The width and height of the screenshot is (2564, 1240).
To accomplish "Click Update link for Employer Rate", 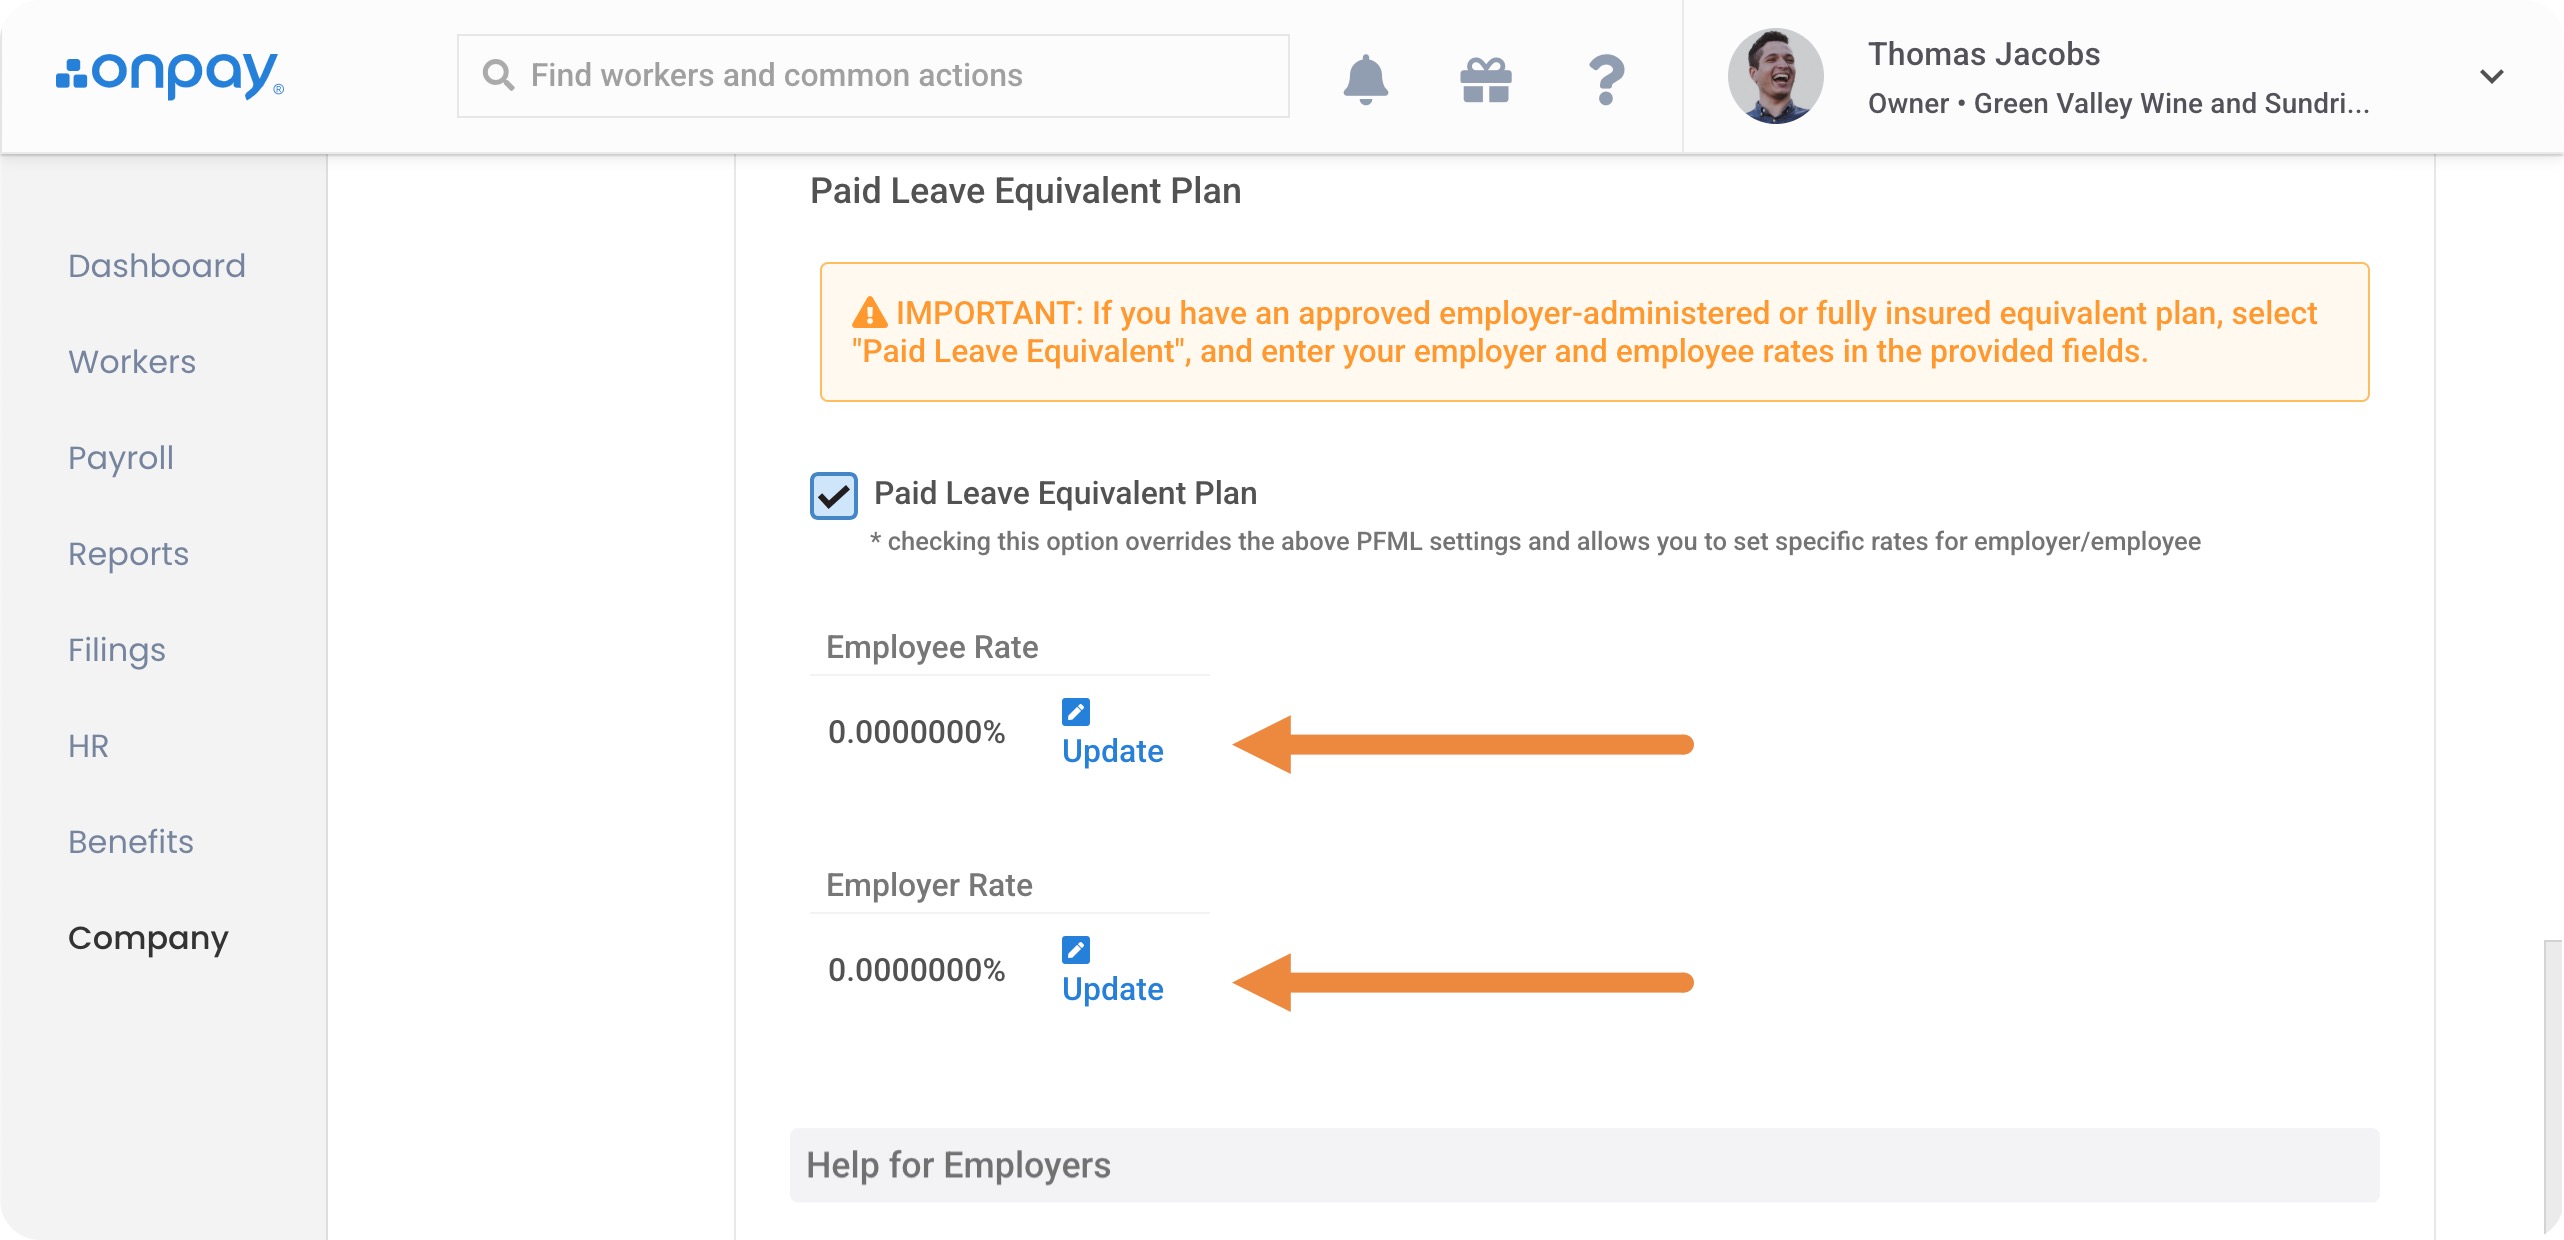I will pyautogui.click(x=1113, y=990).
